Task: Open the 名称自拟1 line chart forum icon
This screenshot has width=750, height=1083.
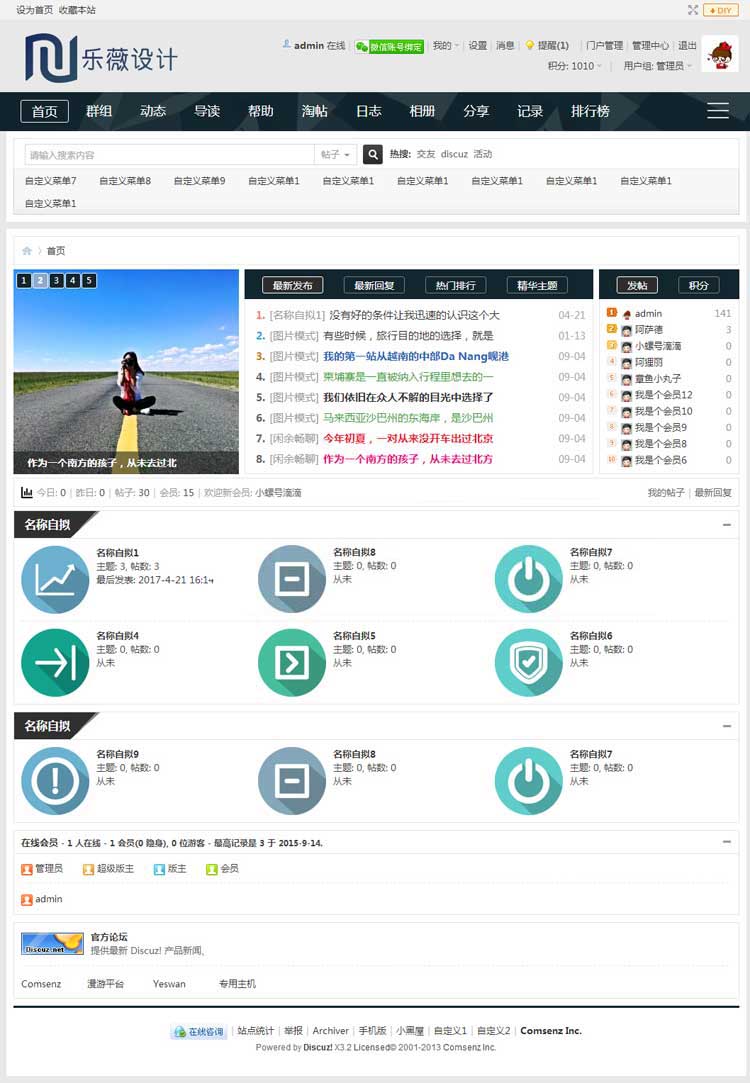Action: (55, 579)
